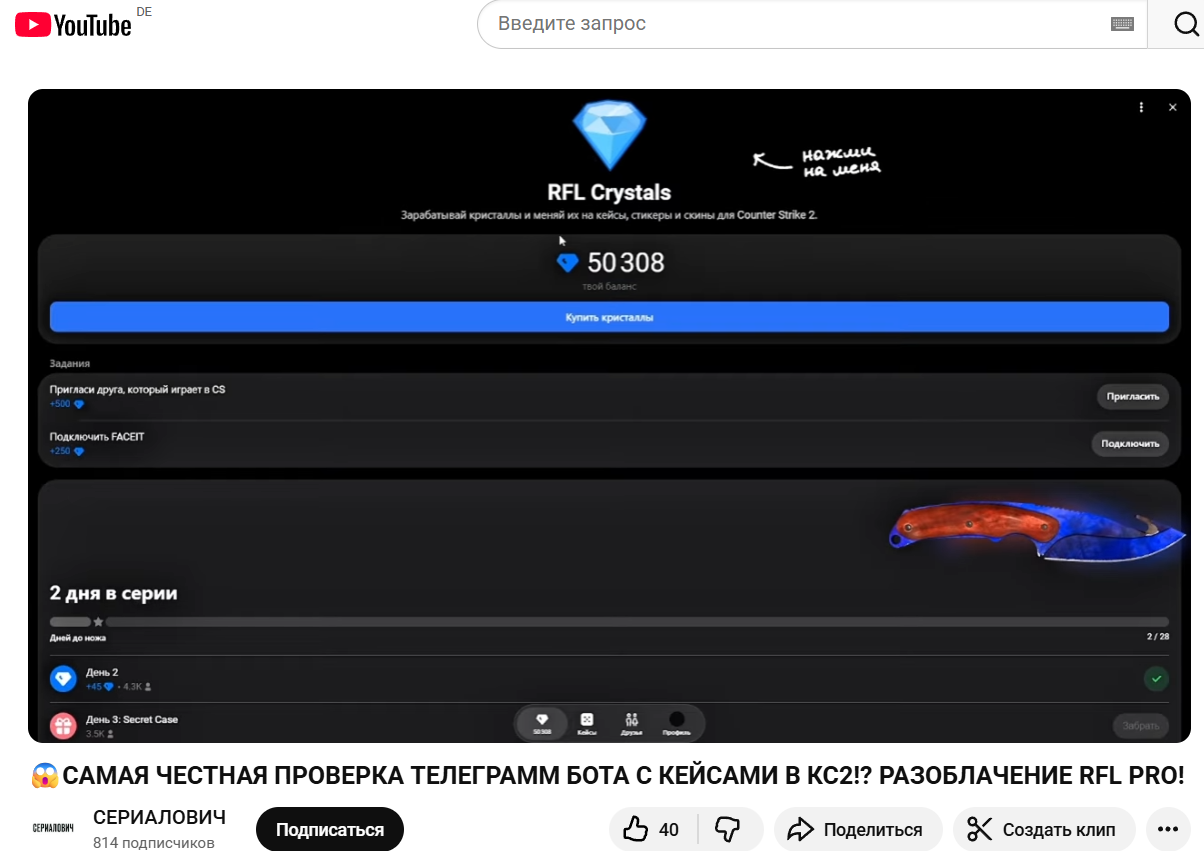
Task: Click the Пригласи друга task text
Action: coord(137,389)
